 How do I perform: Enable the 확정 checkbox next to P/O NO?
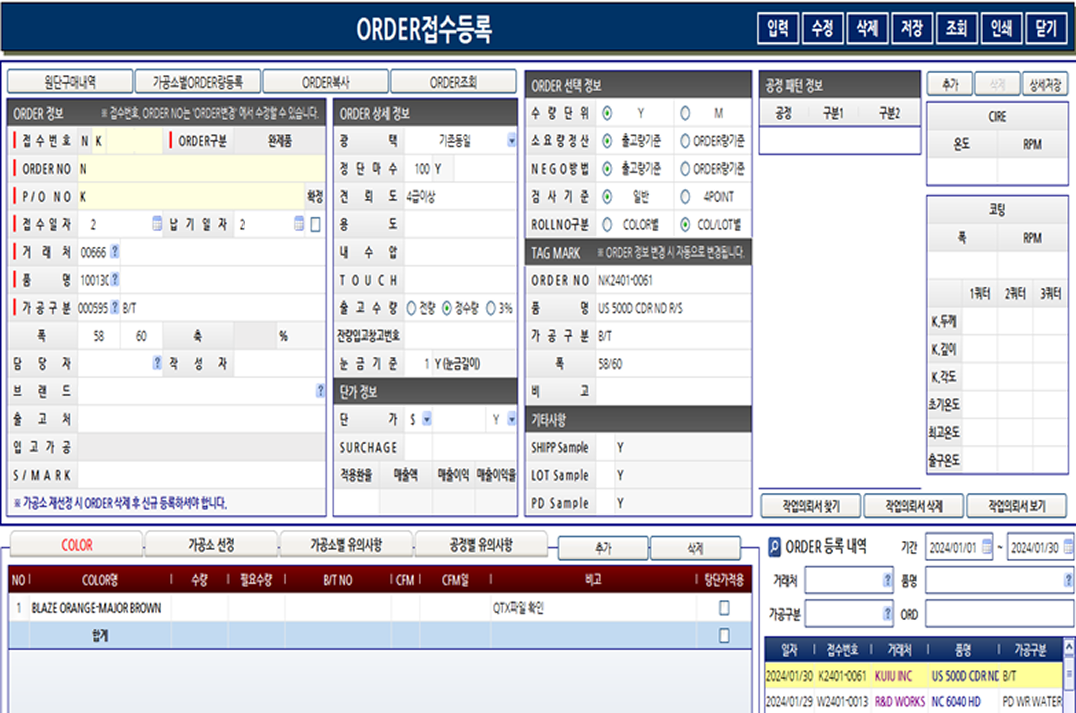pyautogui.click(x=318, y=197)
